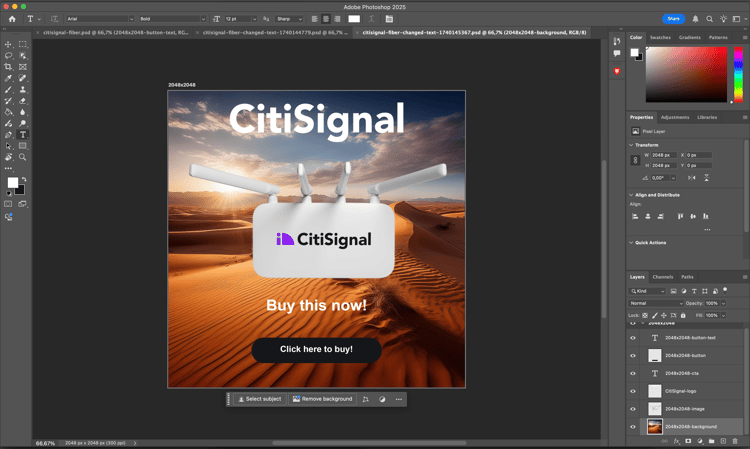Open the Sharp anti-aliasing dropdown
Viewport: 750px width, 449px height.
(x=289, y=19)
